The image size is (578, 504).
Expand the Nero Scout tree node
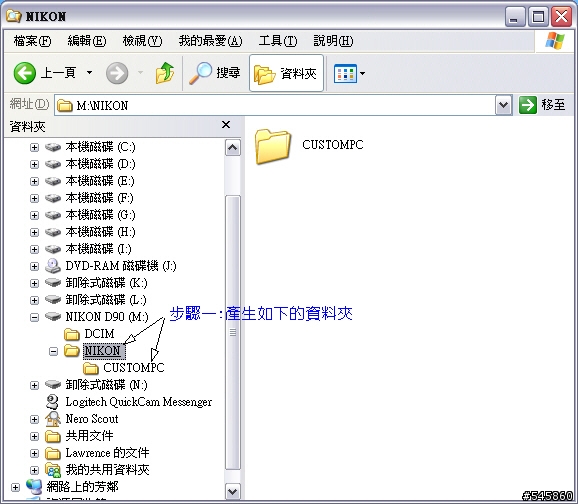[x=34, y=420]
